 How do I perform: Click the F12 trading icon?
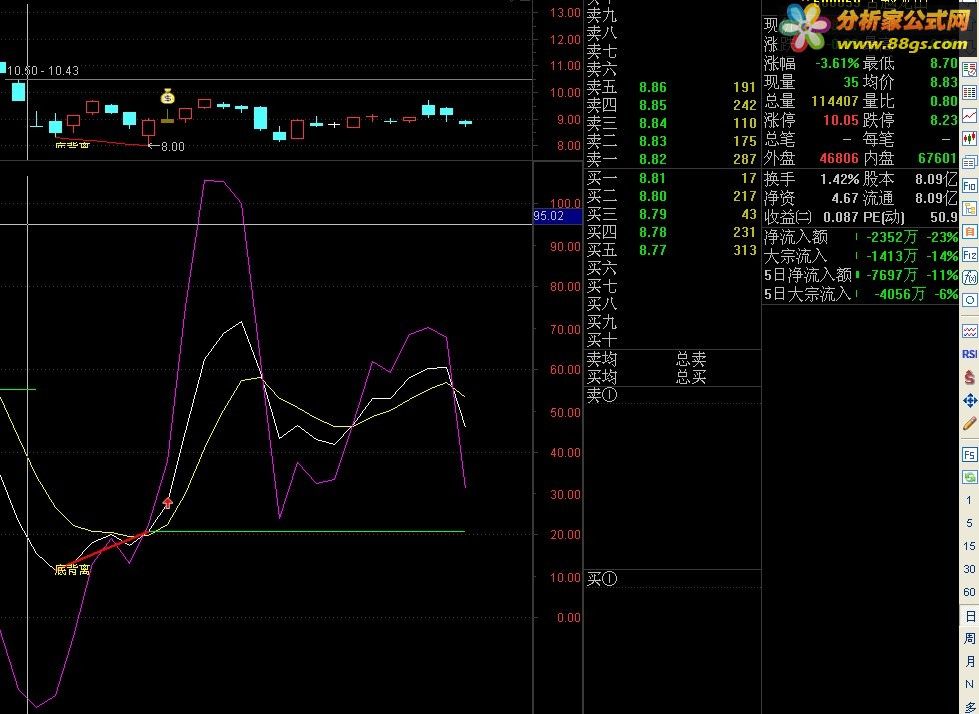pos(970,255)
